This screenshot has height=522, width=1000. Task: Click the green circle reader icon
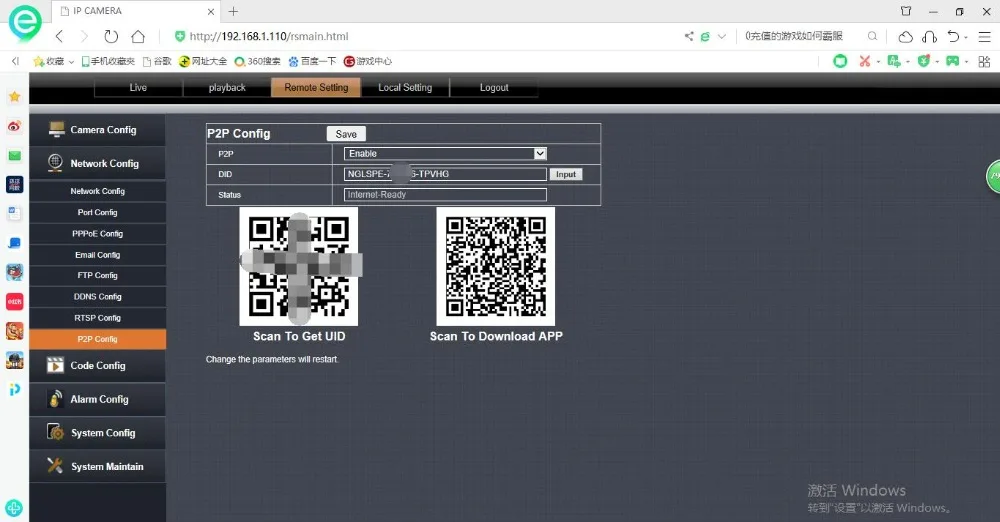(841, 61)
